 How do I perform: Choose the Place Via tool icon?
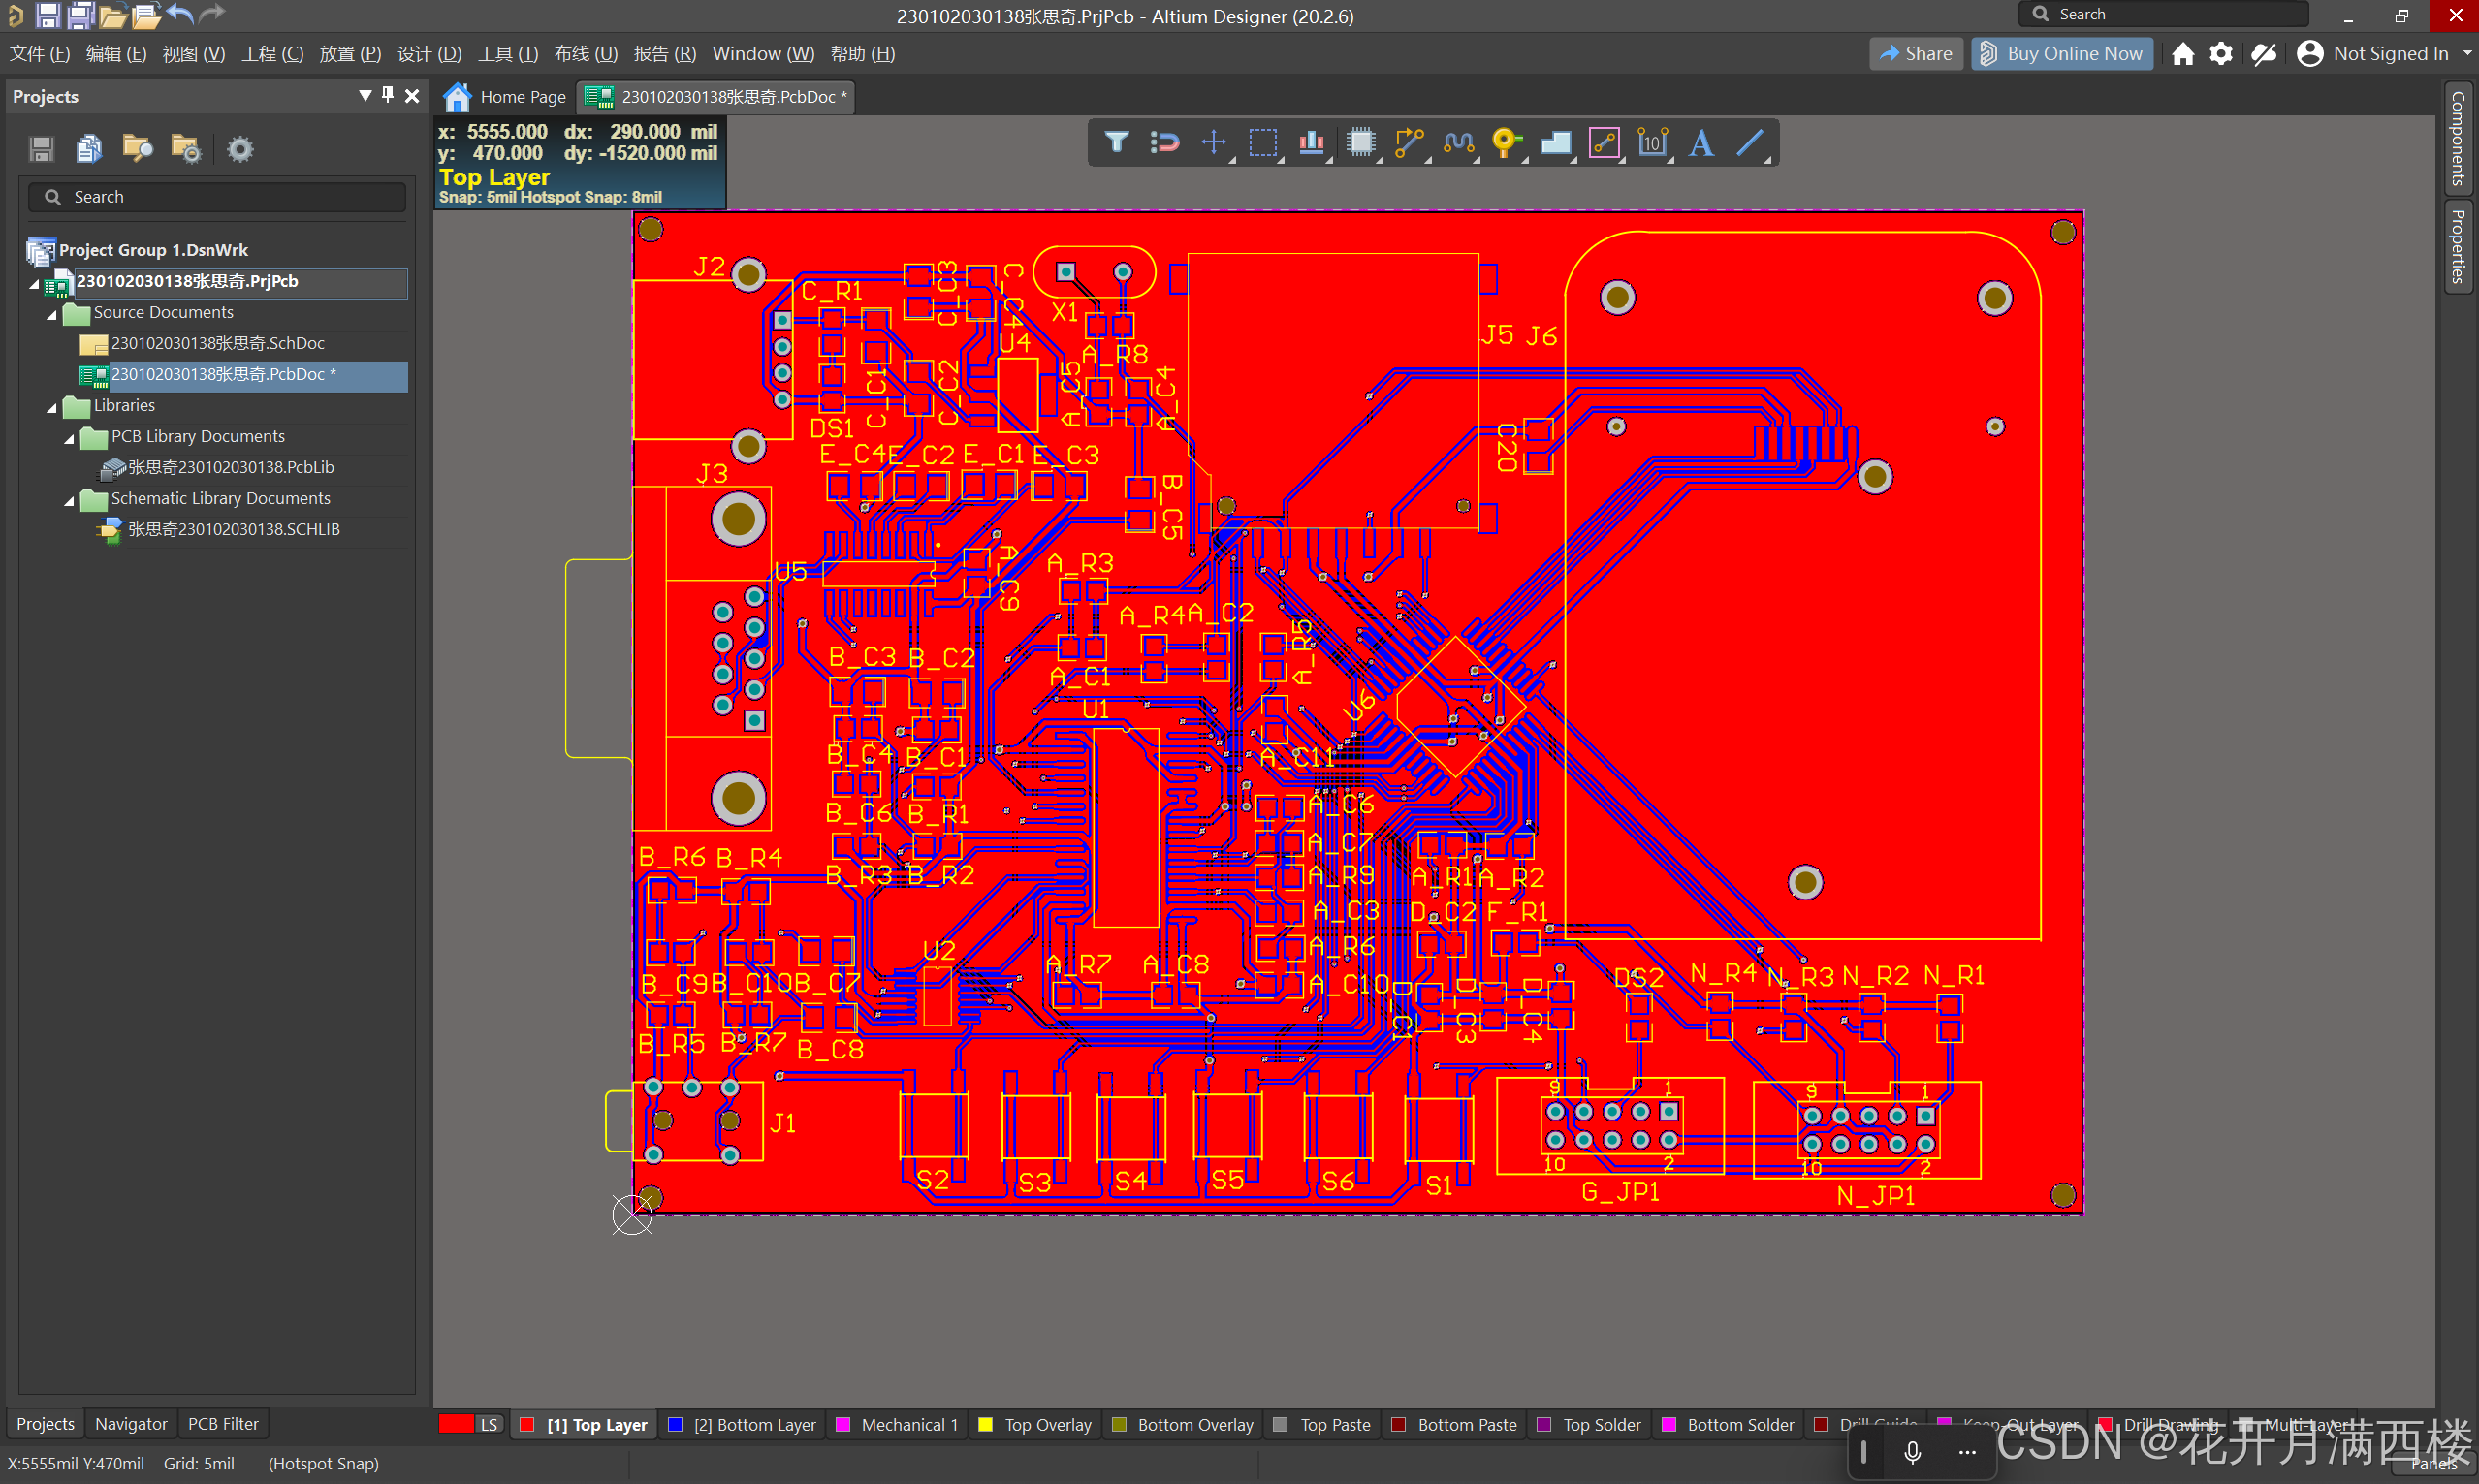point(1505,142)
